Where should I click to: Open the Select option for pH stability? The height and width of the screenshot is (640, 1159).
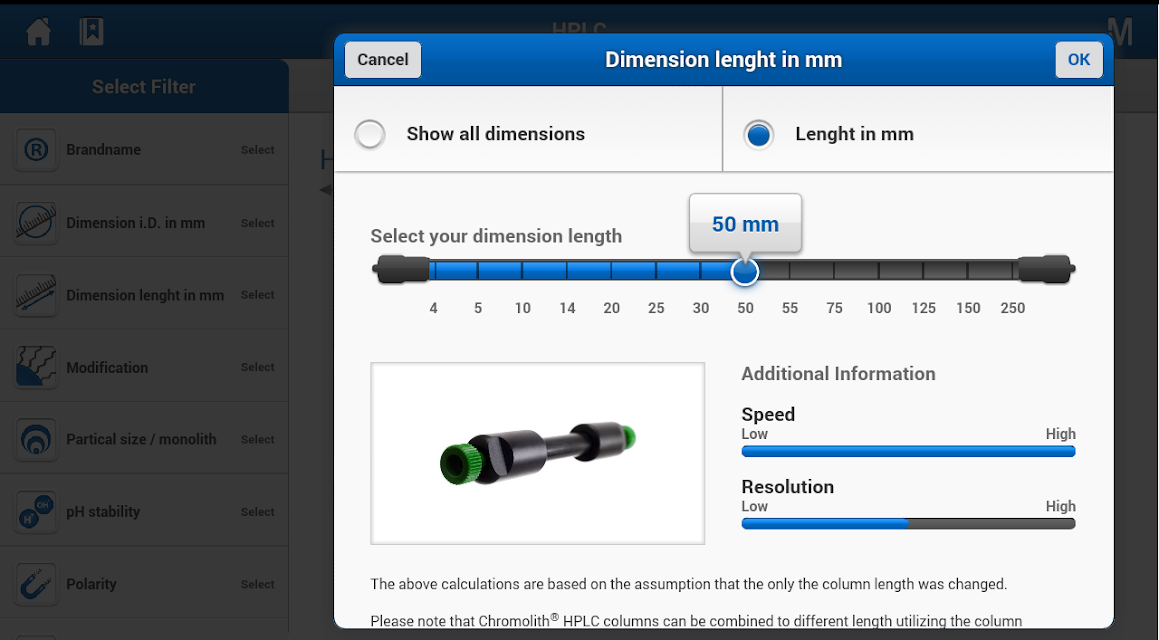click(257, 512)
